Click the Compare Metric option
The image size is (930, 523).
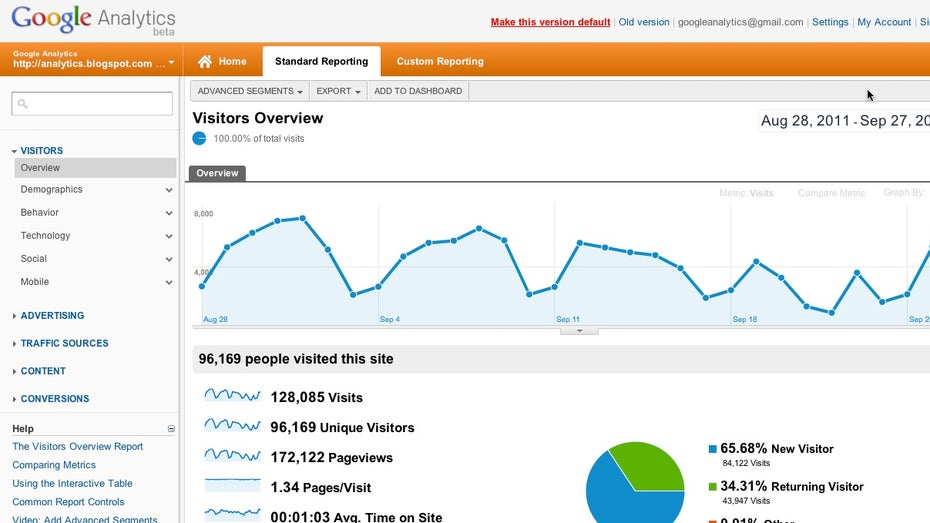click(x=831, y=193)
